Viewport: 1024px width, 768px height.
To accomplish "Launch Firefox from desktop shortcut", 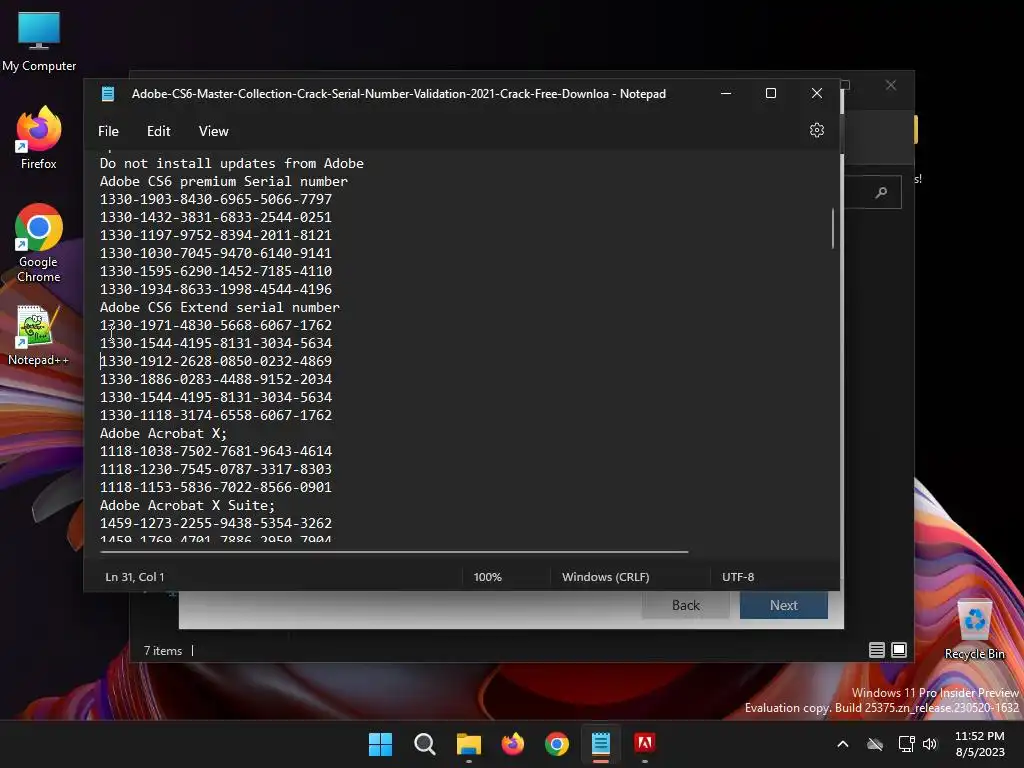I will click(x=39, y=138).
